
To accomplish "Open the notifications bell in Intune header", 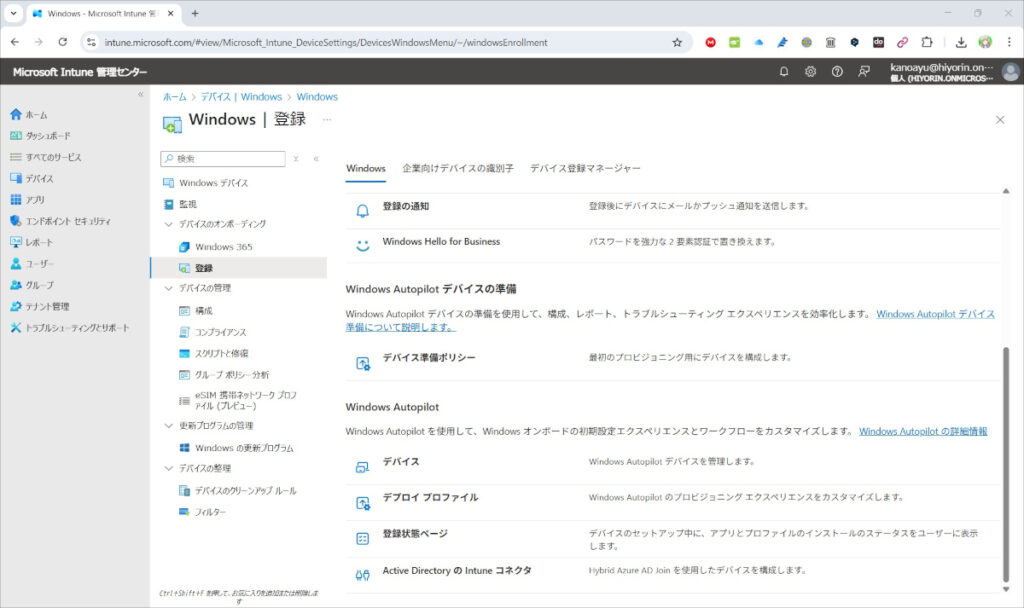I will click(784, 72).
